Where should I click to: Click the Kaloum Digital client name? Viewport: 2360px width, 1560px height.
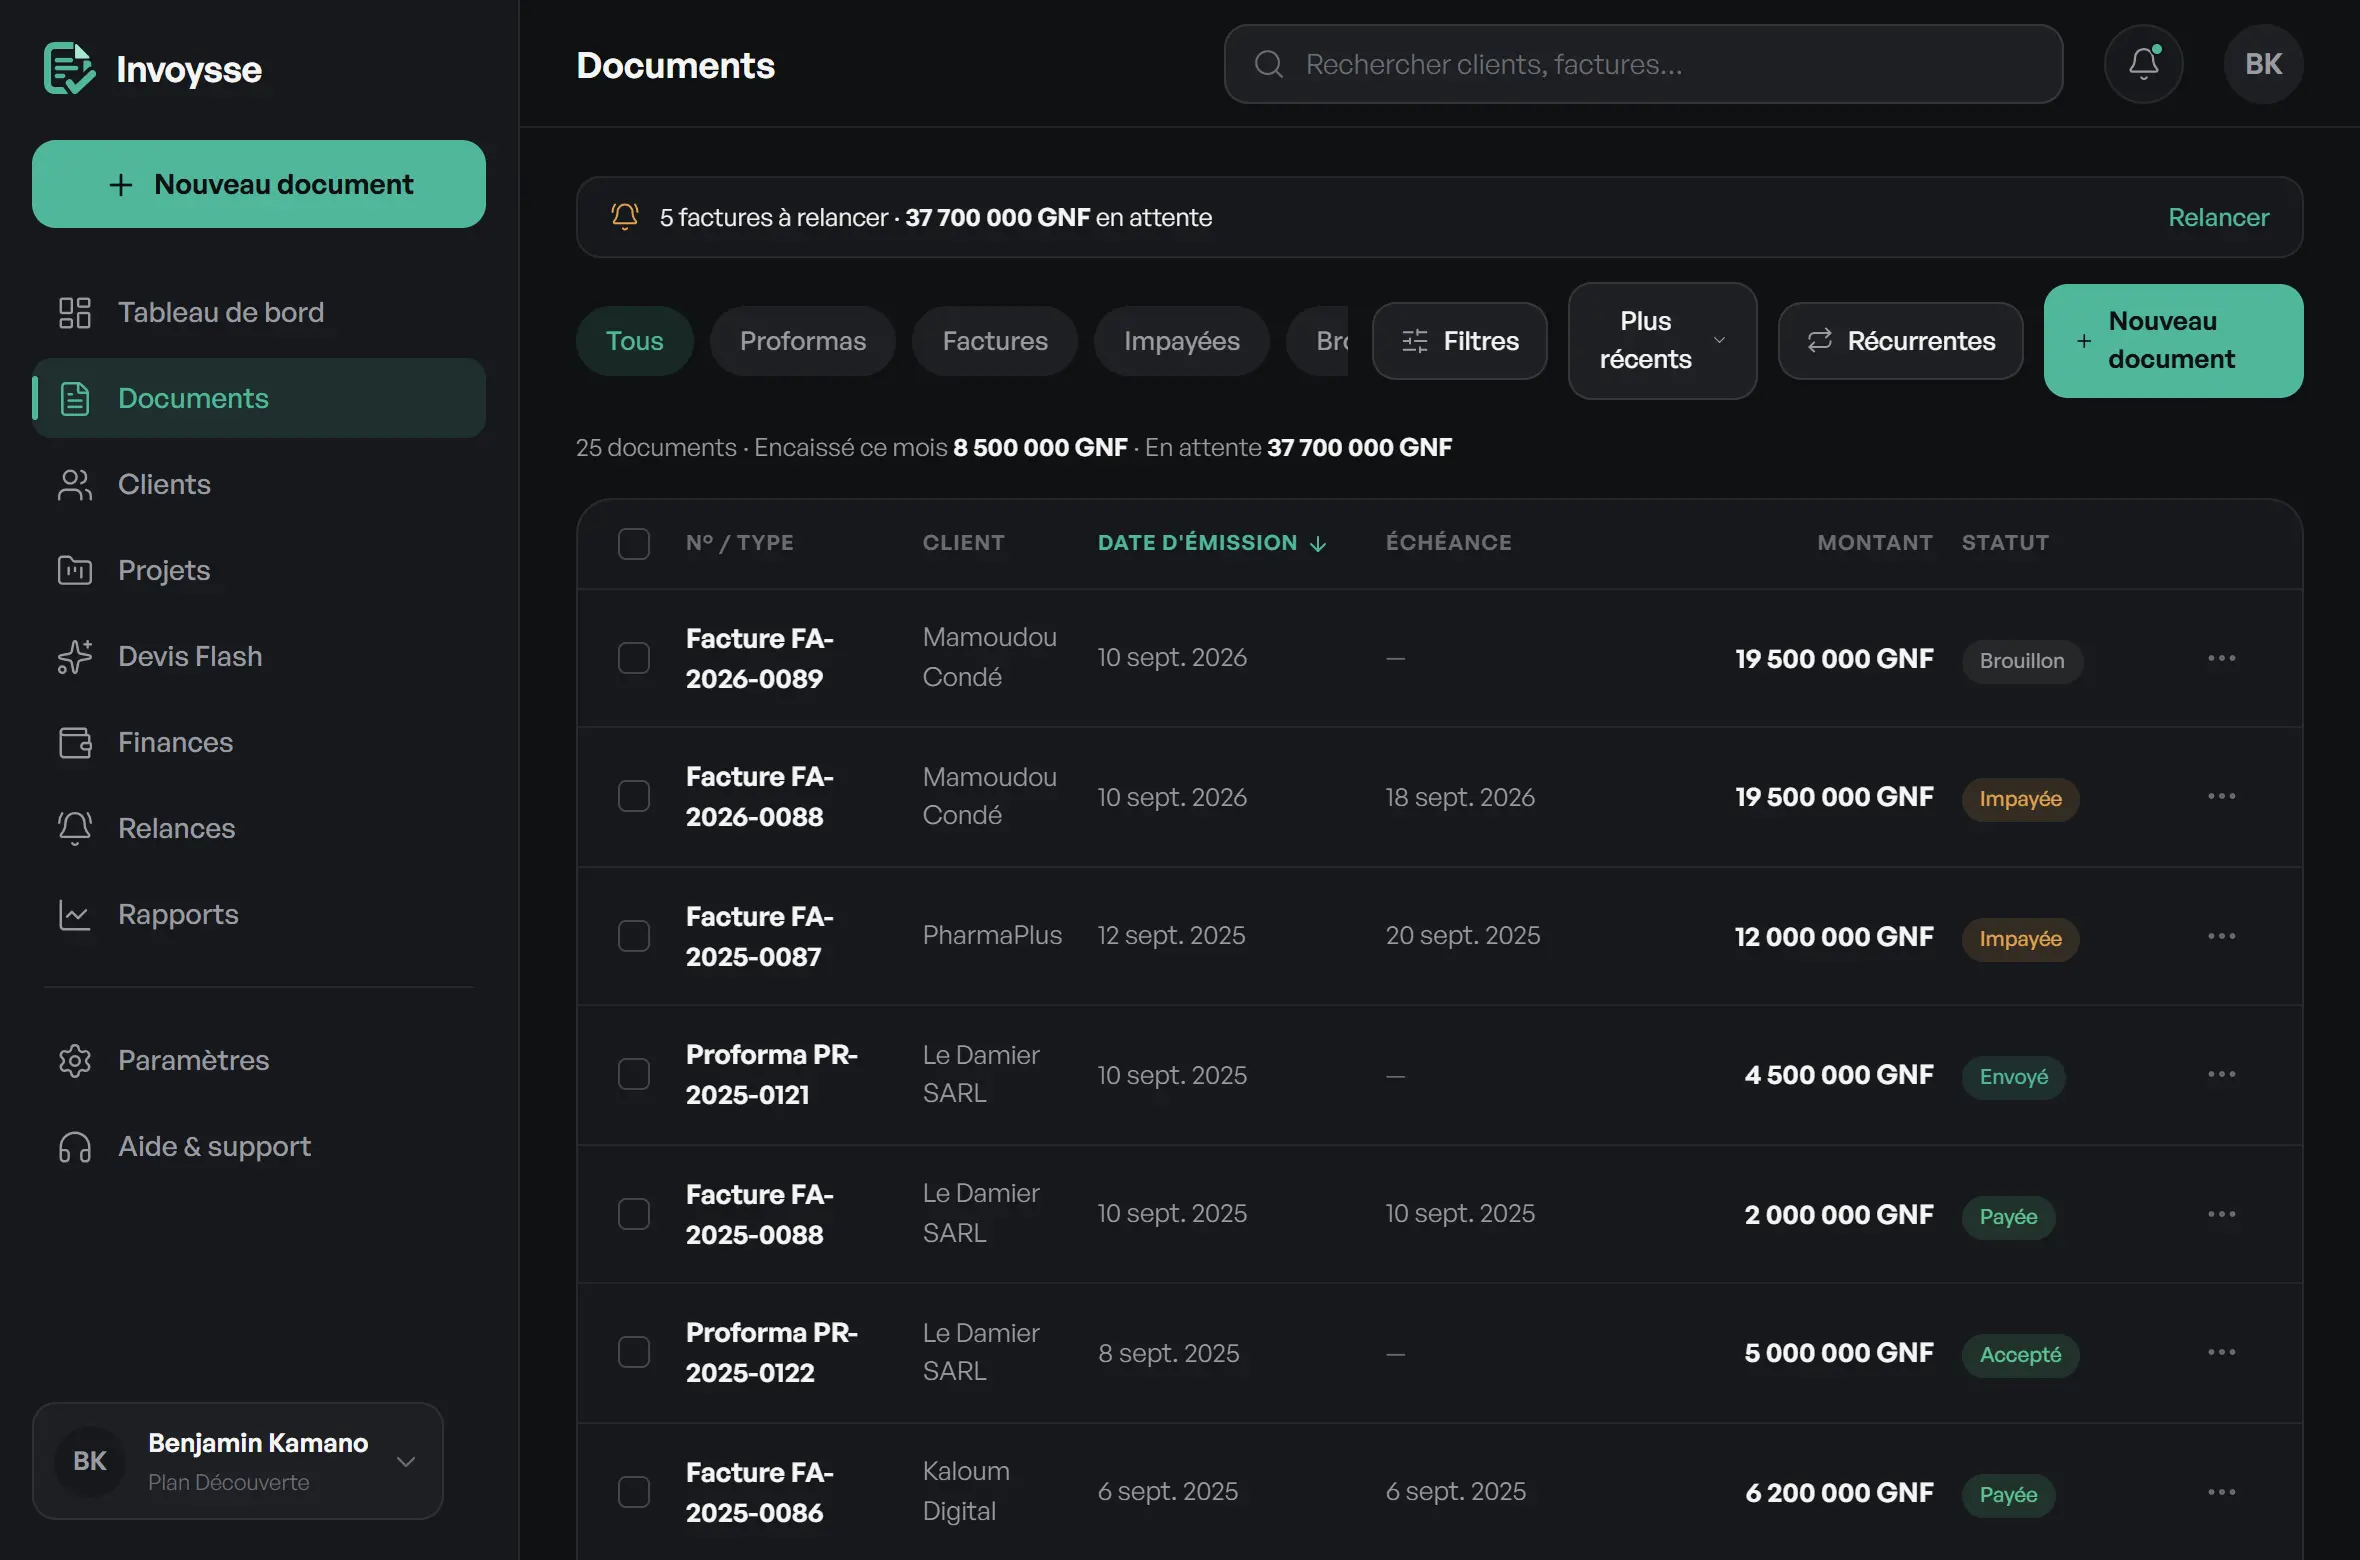pyautogui.click(x=966, y=1491)
